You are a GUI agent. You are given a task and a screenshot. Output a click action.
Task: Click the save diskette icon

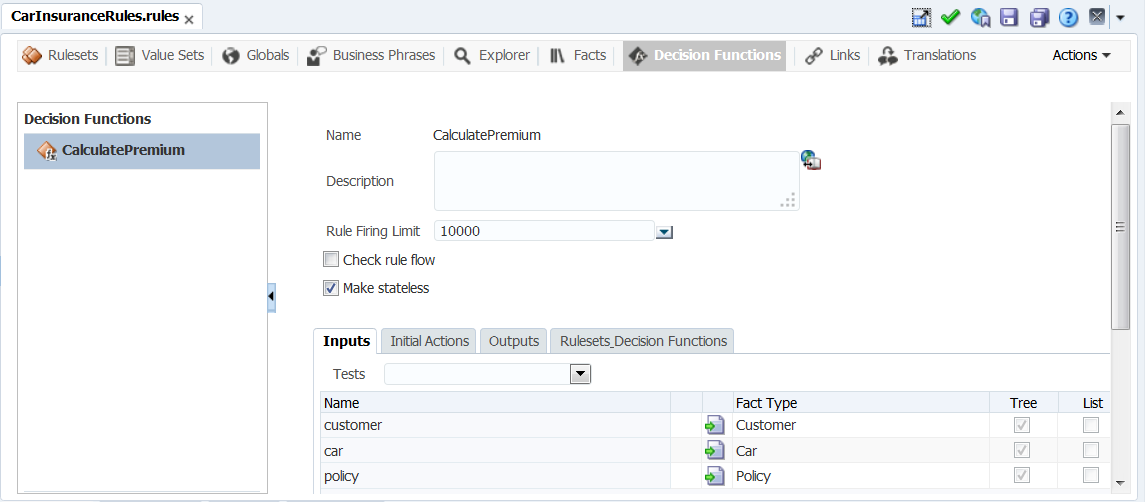tap(1009, 18)
